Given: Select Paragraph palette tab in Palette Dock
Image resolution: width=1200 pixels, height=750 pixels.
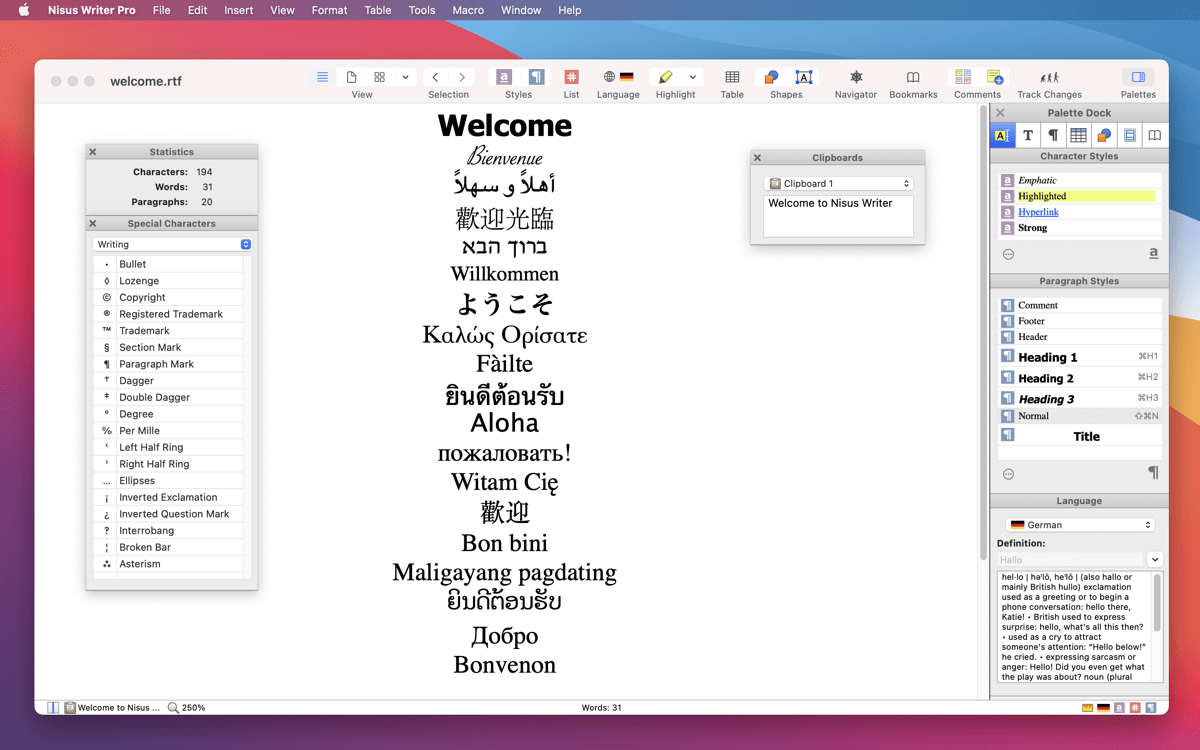Looking at the screenshot, I should tap(1053, 135).
